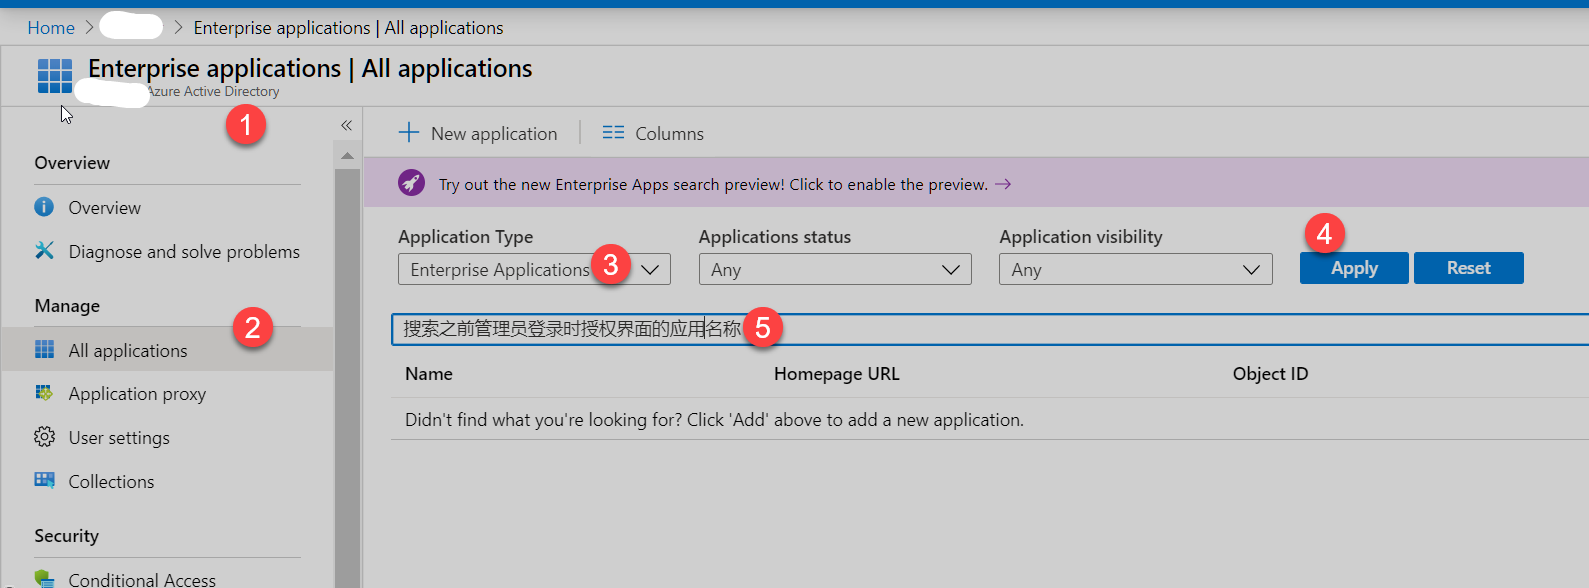Viewport: 1589px width, 588px height.
Task: Click the Enterprise applications grid icon
Action: (x=55, y=76)
